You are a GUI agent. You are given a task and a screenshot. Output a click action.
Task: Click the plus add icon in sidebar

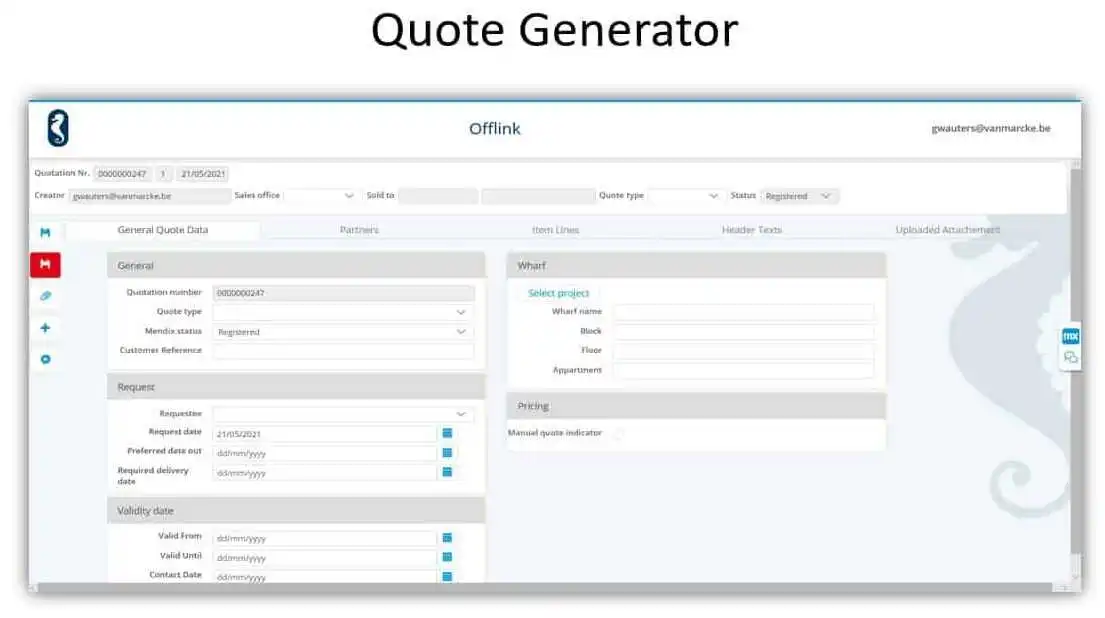pyautogui.click(x=45, y=328)
